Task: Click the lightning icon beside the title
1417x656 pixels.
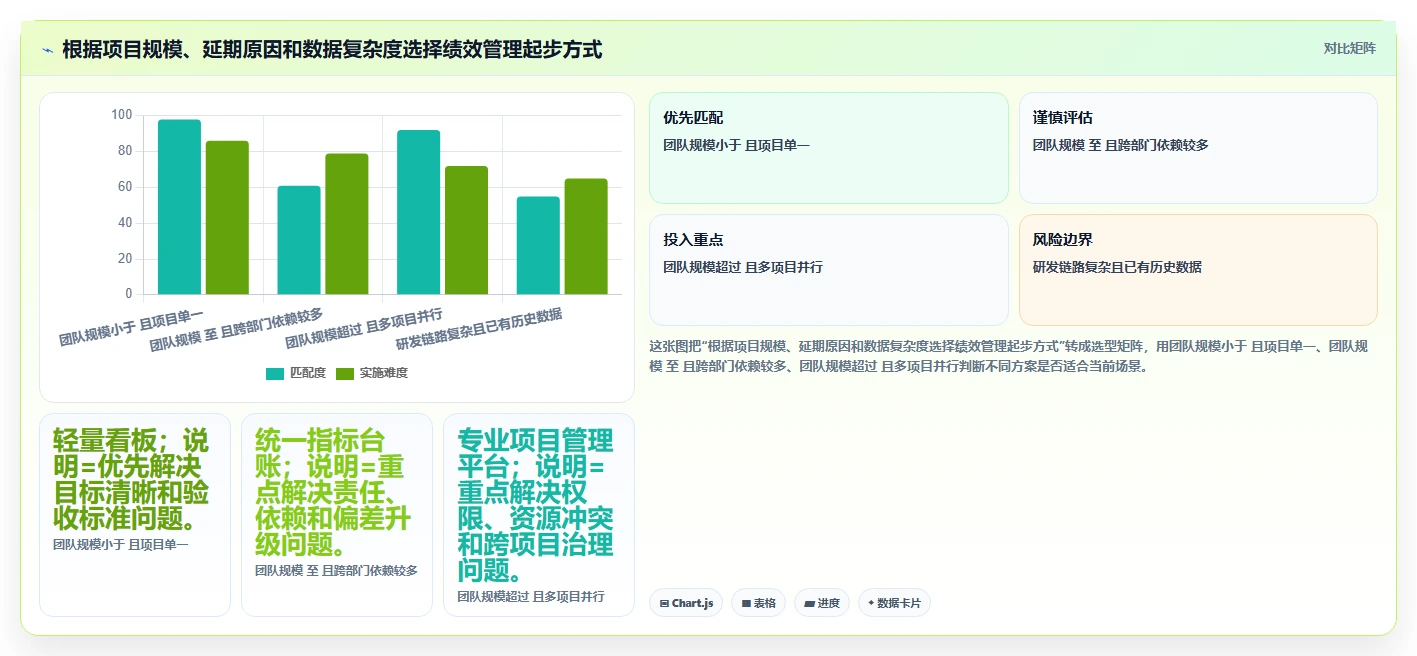Action: [47, 50]
